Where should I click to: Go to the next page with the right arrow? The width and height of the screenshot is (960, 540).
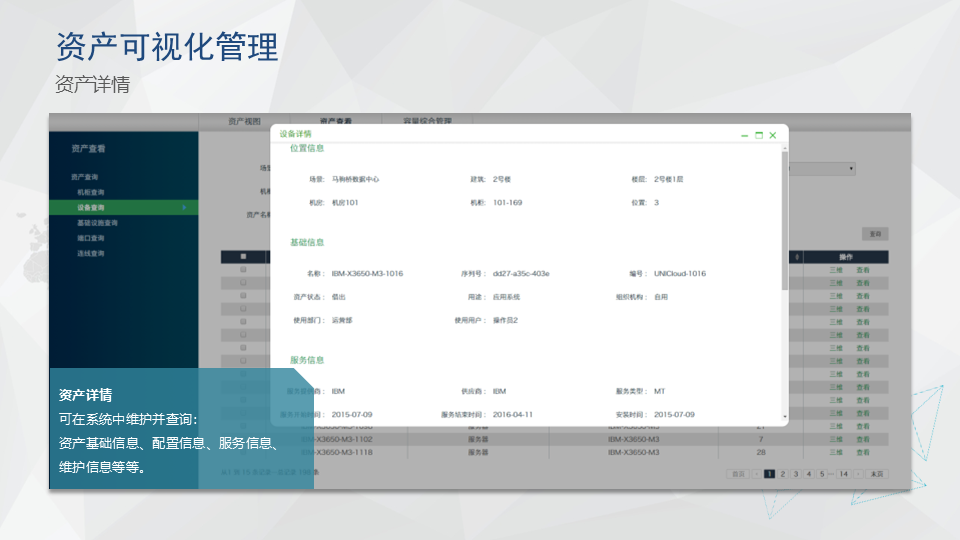click(x=858, y=474)
